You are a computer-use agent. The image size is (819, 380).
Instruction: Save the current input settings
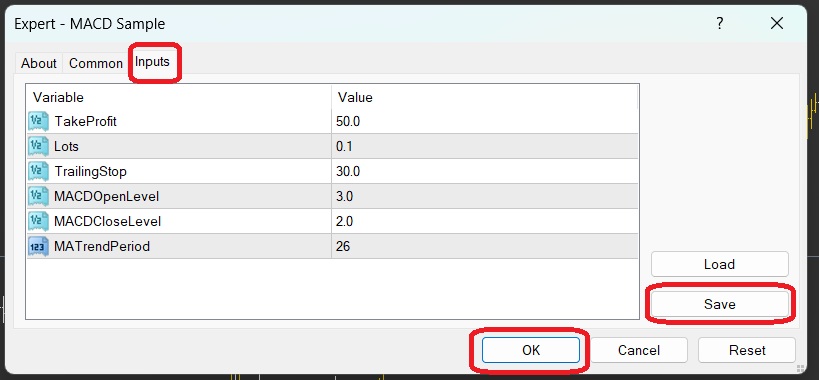tap(720, 304)
